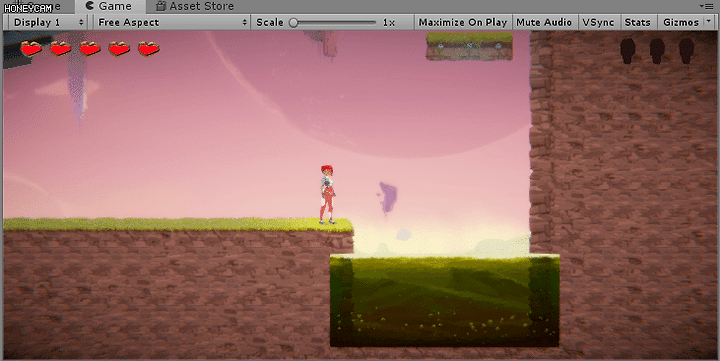The height and width of the screenshot is (361, 720).
Task: Open the Asset Store tab
Action: [x=195, y=6]
